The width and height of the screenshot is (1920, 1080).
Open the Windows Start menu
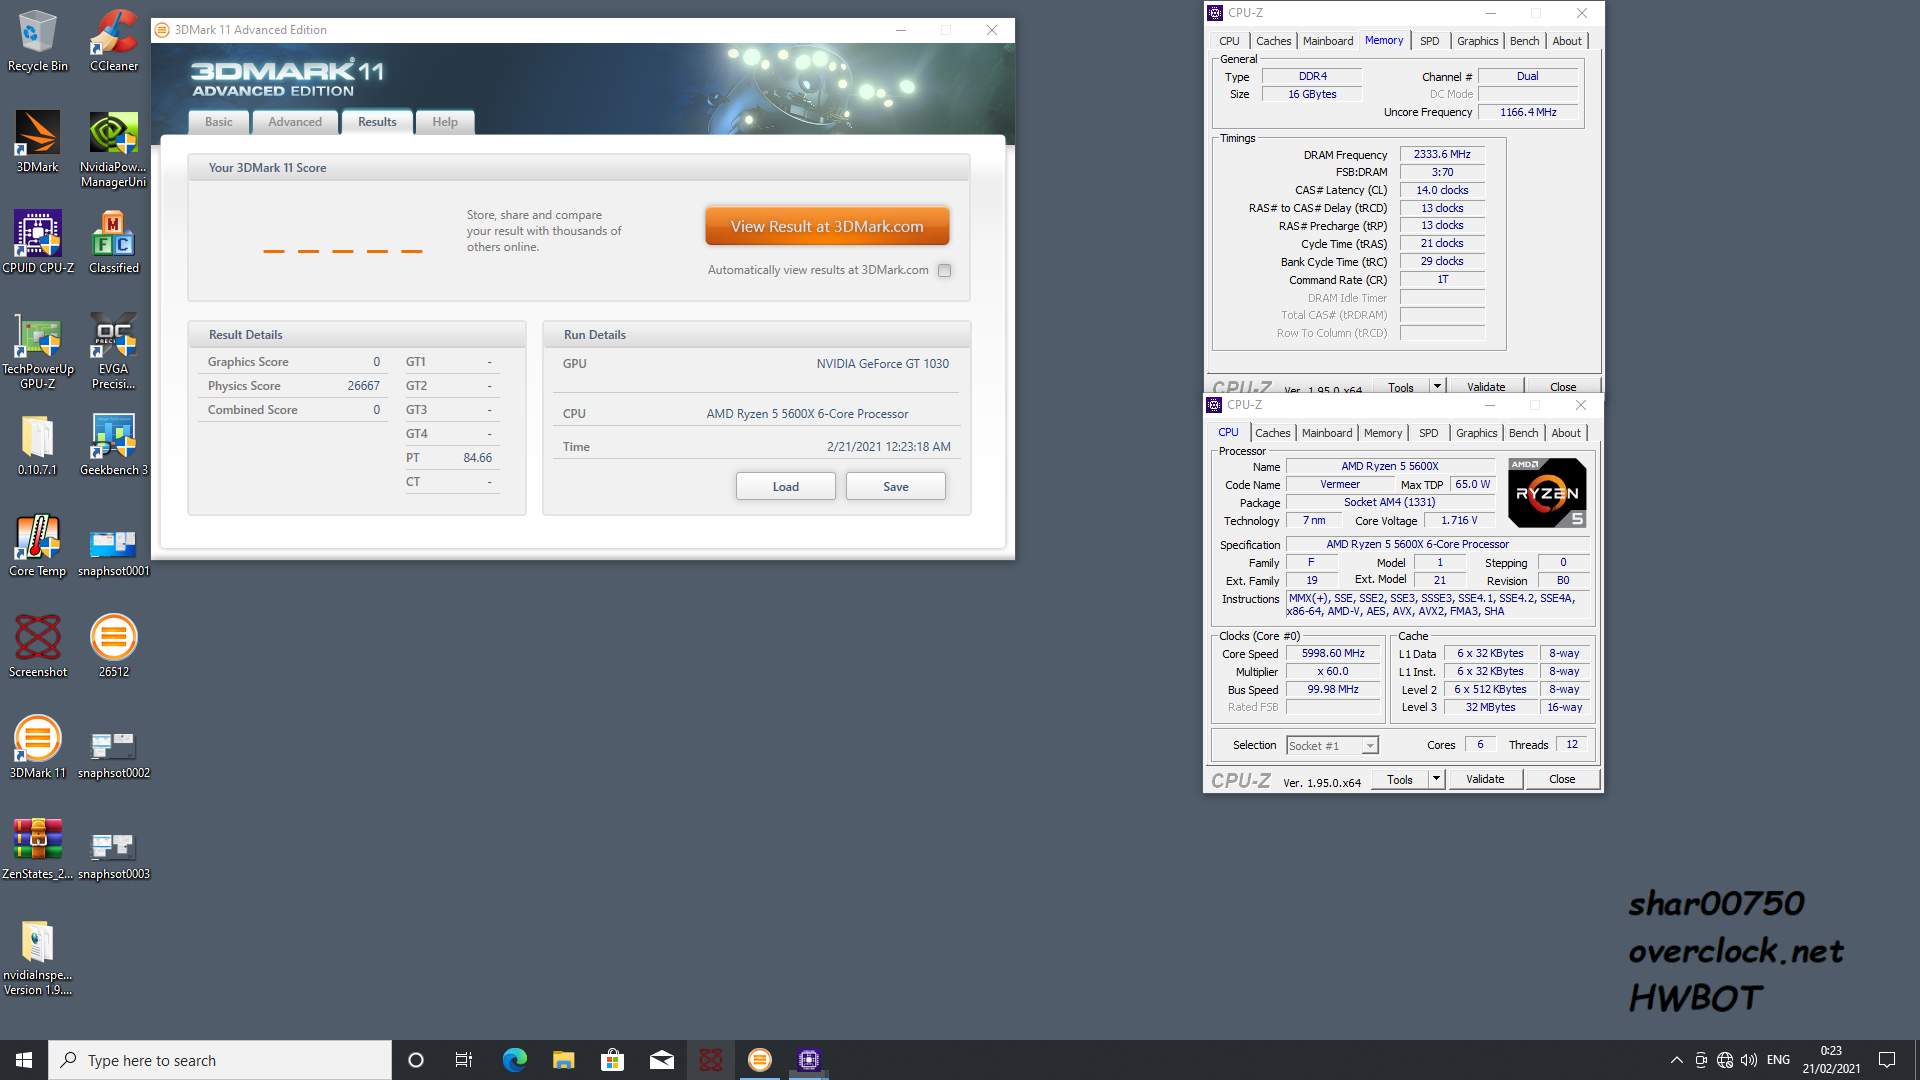pos(24,1060)
